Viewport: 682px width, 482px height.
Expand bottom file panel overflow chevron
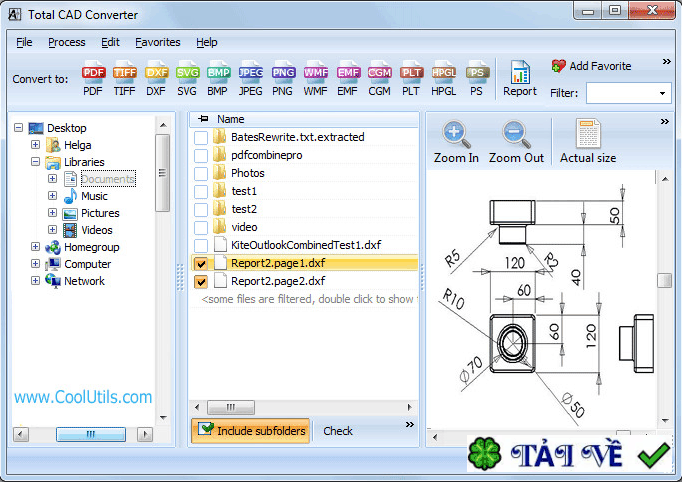pos(410,425)
